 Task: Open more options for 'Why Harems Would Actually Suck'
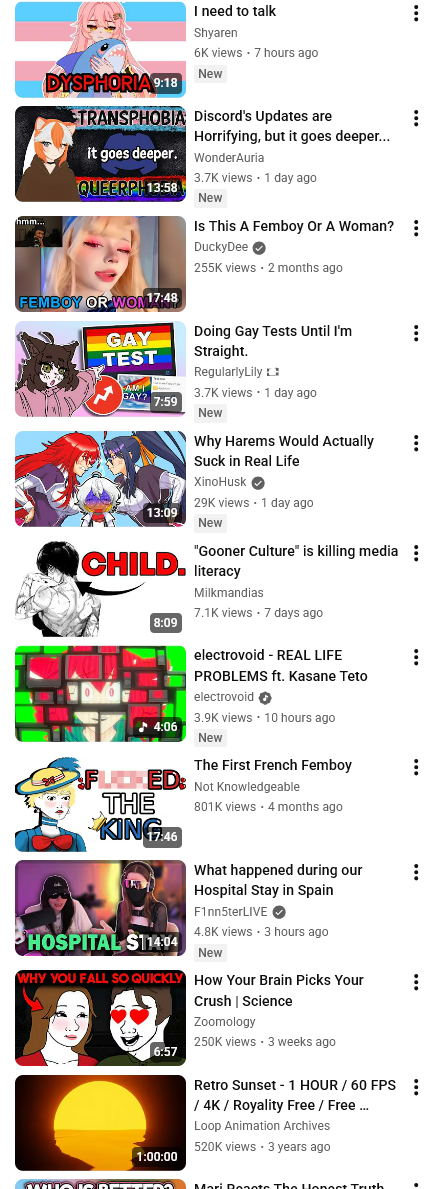416,443
